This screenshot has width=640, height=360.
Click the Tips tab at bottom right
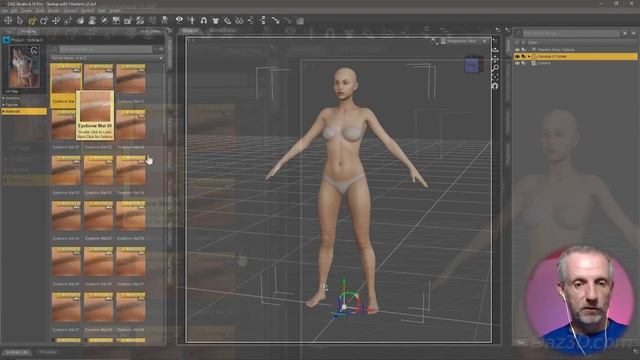[520, 342]
